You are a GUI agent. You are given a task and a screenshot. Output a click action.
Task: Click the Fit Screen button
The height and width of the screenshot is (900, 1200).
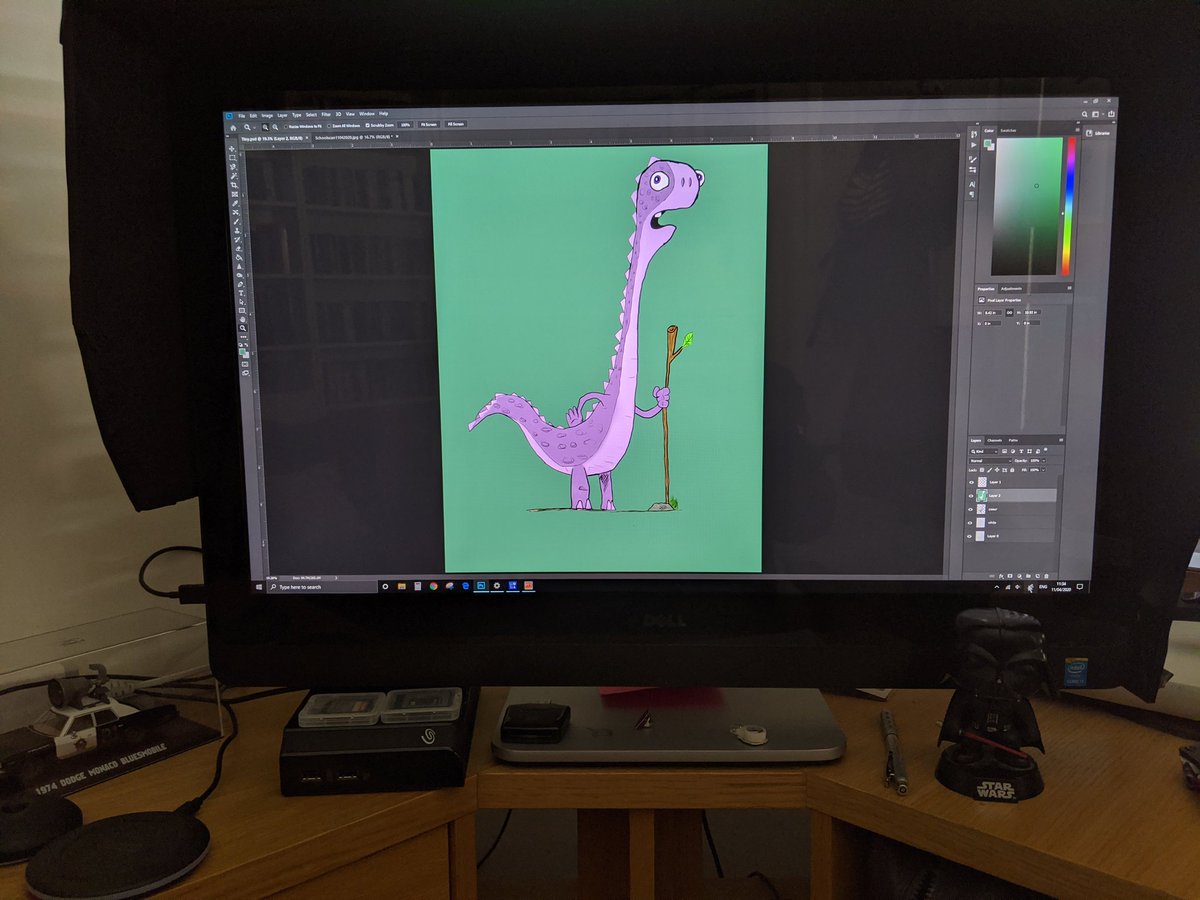pyautogui.click(x=429, y=124)
